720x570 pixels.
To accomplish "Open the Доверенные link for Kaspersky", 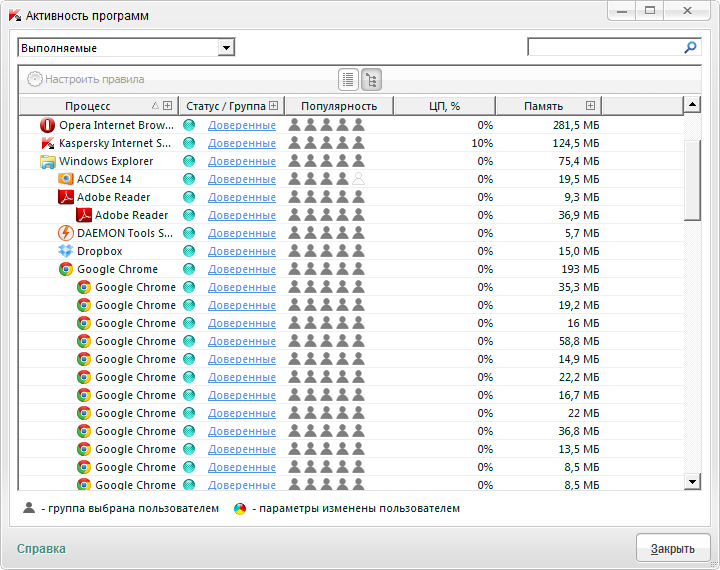I will [242, 143].
